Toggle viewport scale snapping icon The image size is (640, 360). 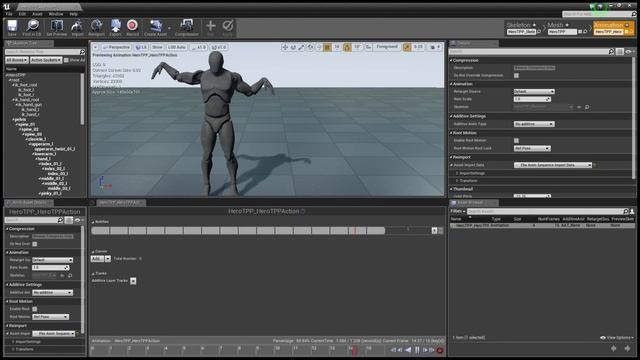click(x=407, y=47)
